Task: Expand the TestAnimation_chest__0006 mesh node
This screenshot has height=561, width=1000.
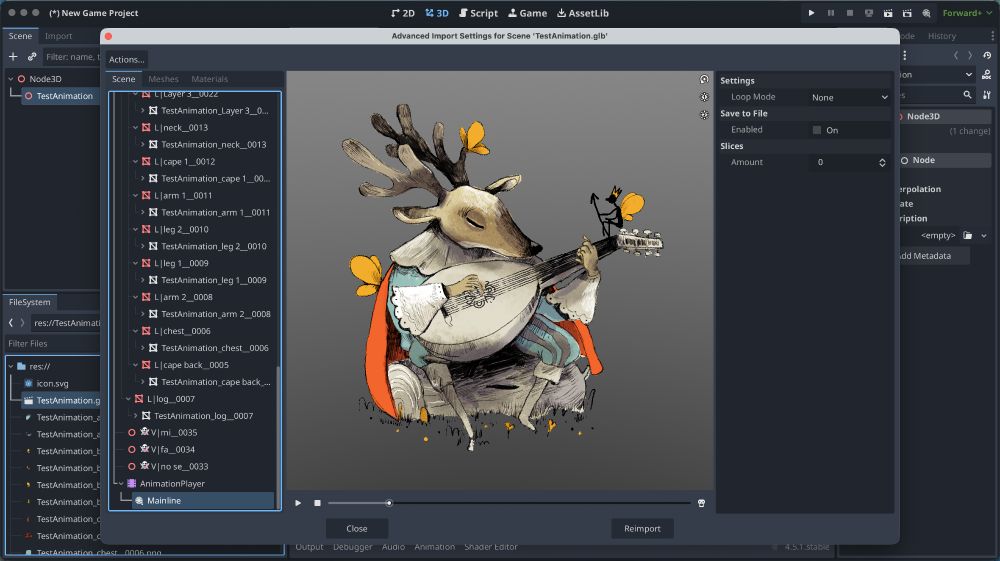Action: tap(142, 348)
